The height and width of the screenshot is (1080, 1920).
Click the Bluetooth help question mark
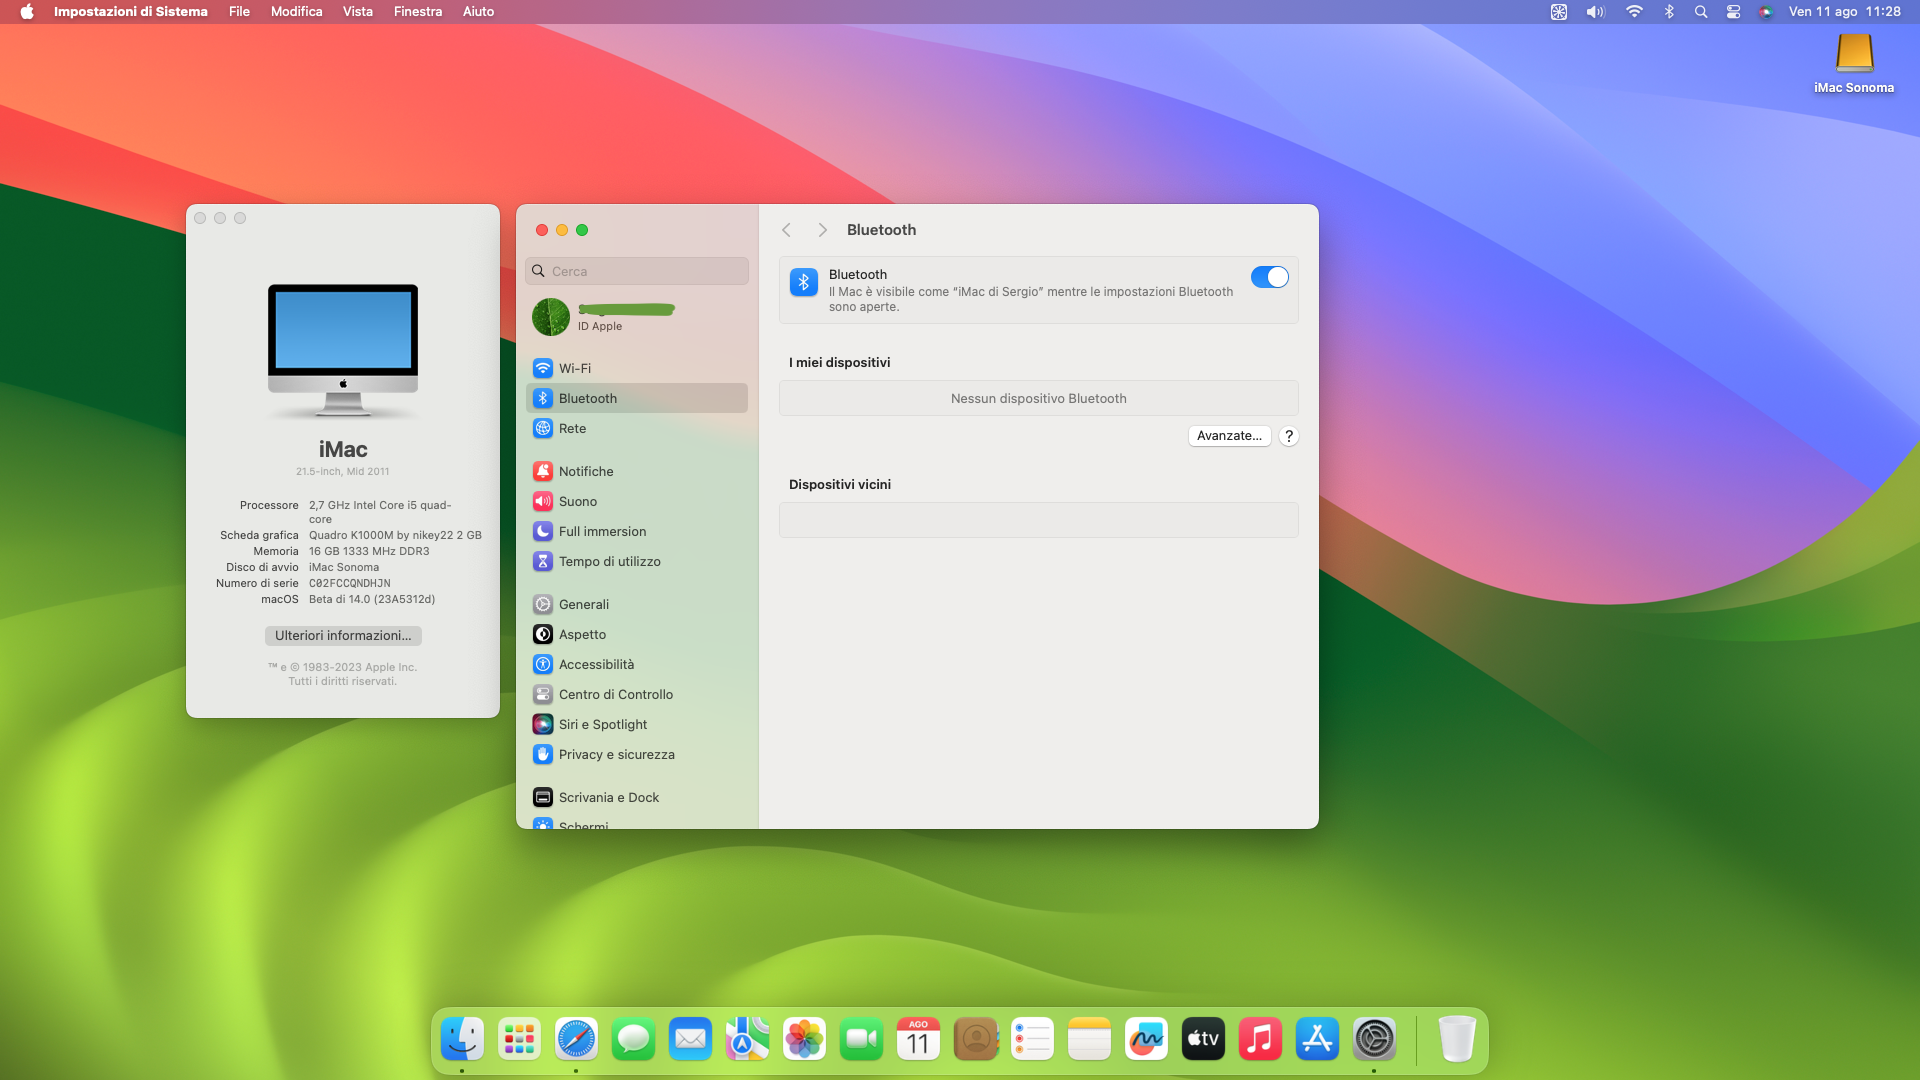(x=1289, y=436)
